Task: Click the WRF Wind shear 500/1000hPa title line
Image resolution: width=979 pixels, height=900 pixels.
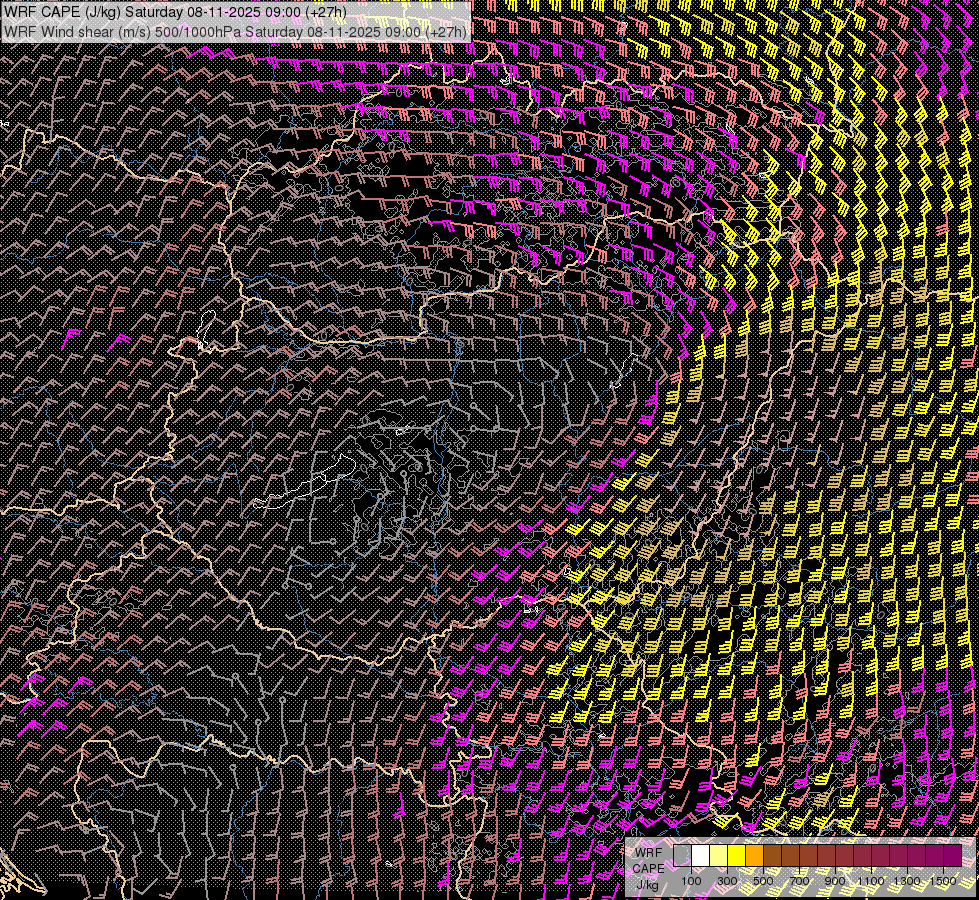Action: click(235, 31)
